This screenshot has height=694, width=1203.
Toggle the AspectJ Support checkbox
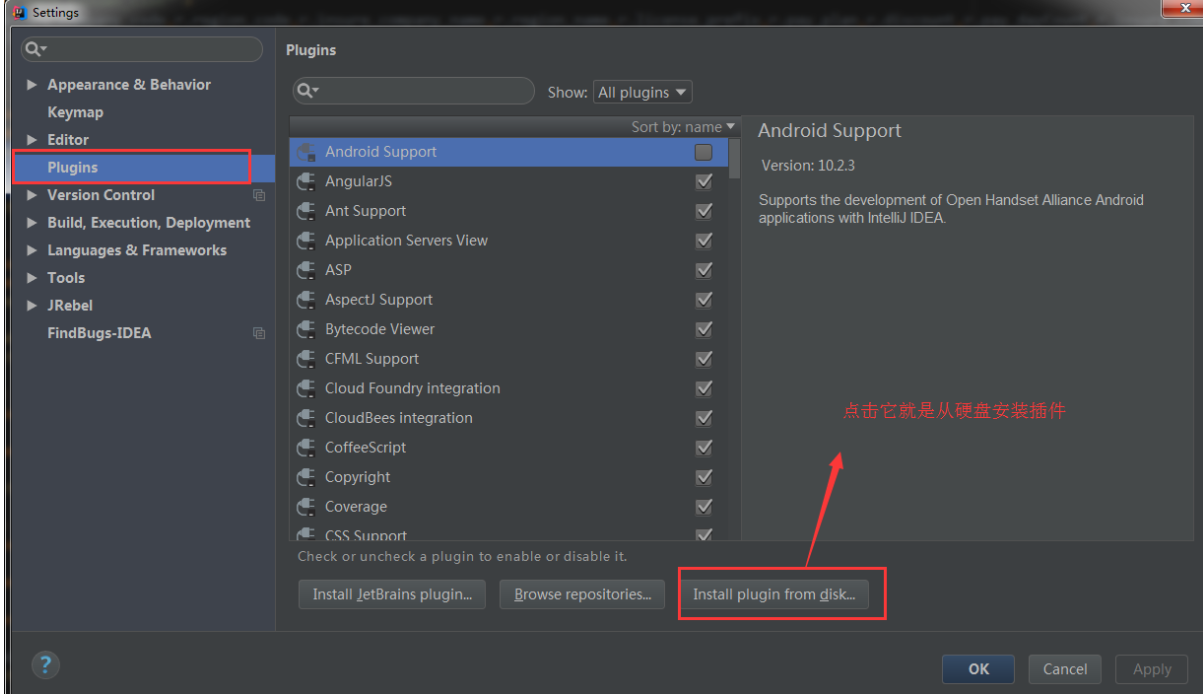click(704, 299)
